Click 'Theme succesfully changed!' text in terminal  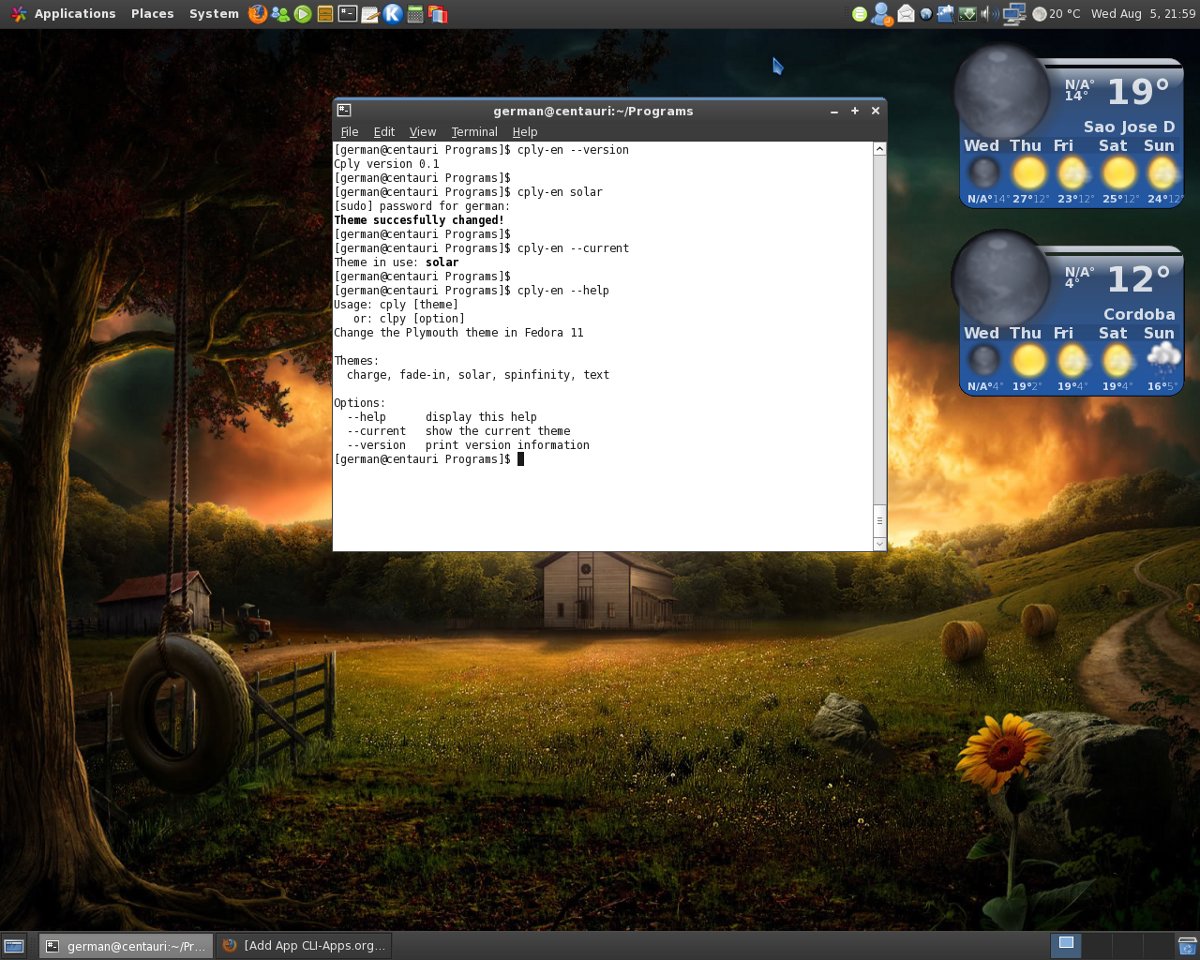click(x=419, y=220)
